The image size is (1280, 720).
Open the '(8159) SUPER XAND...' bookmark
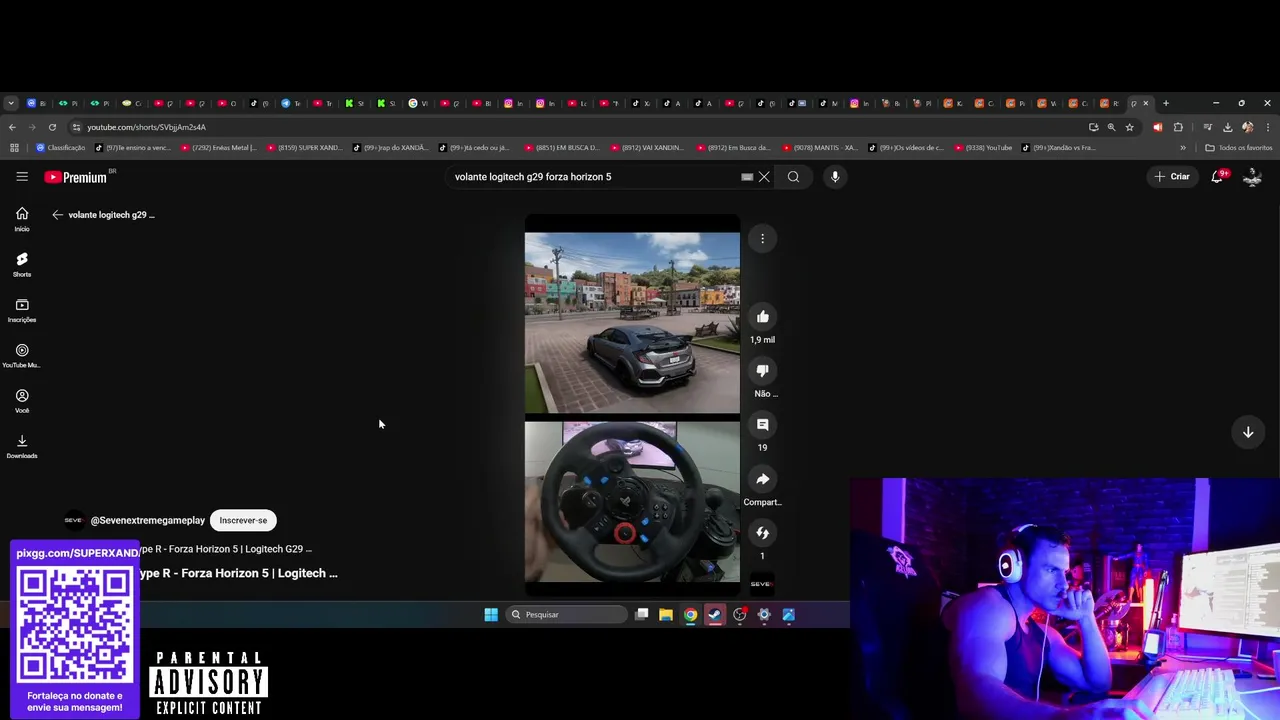pos(305,148)
